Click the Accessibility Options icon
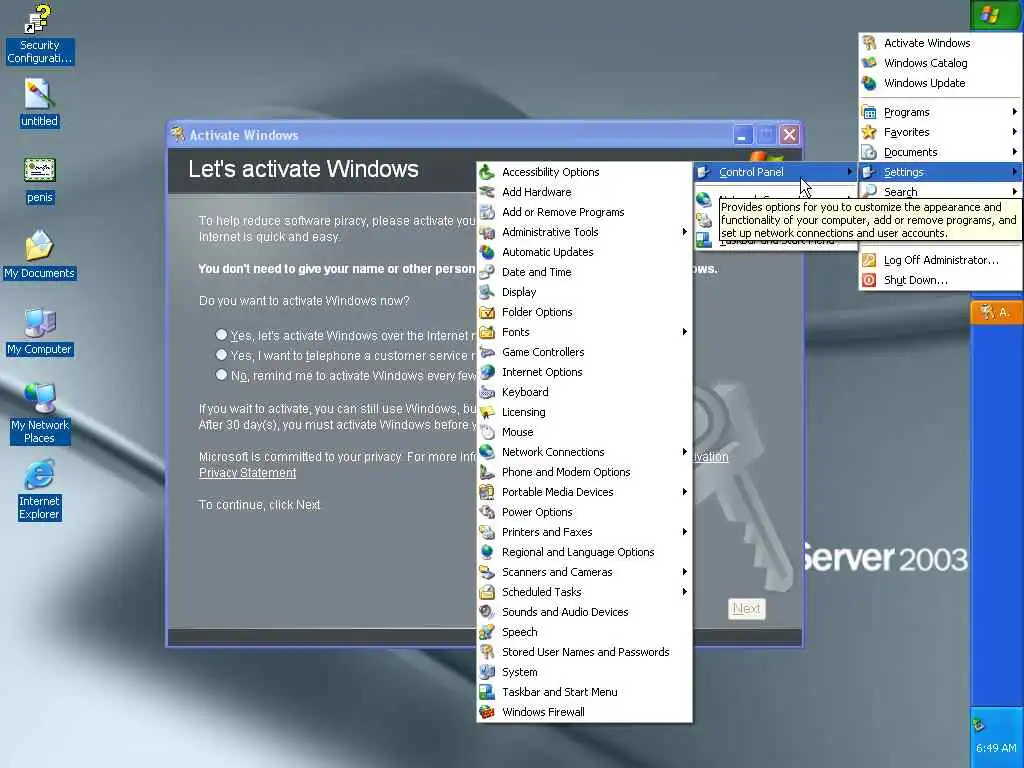Screen dimensions: 1024x768 tap(487, 172)
